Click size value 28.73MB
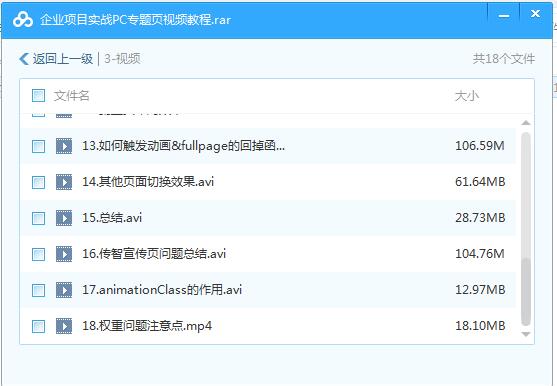Screen dimensions: 557x386 [x=480, y=218]
